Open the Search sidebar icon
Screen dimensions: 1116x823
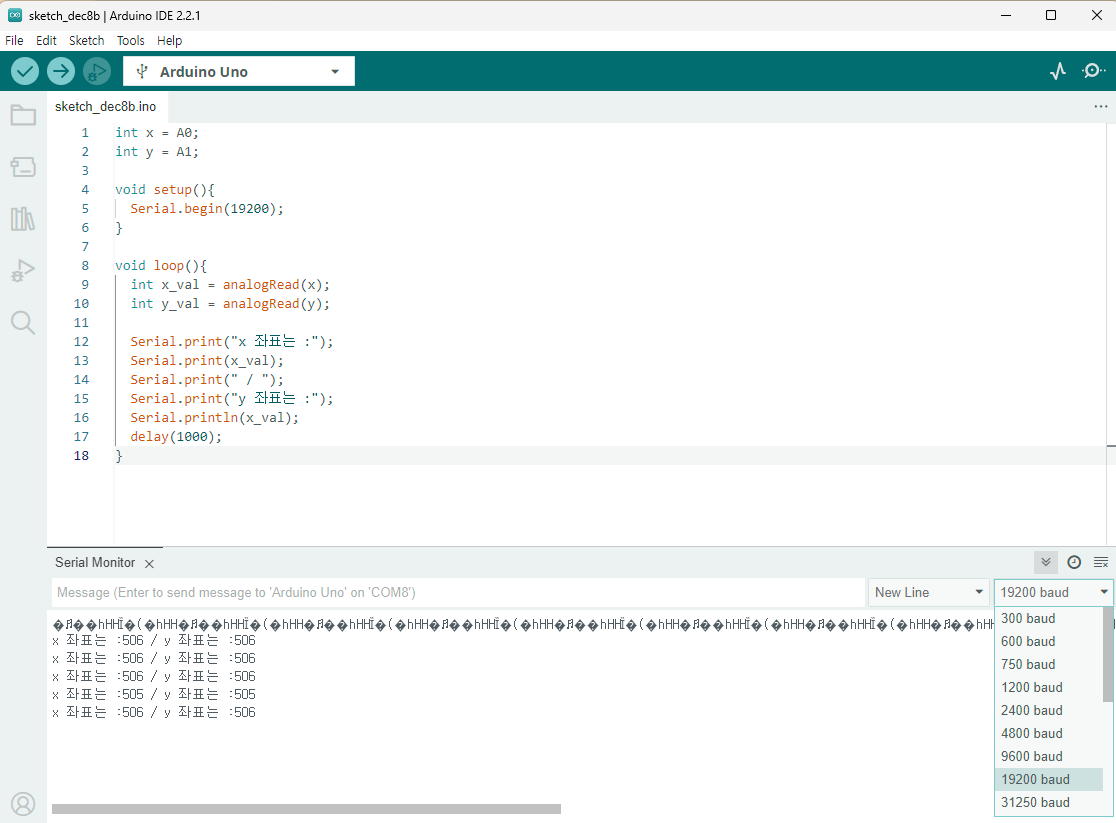tap(23, 323)
